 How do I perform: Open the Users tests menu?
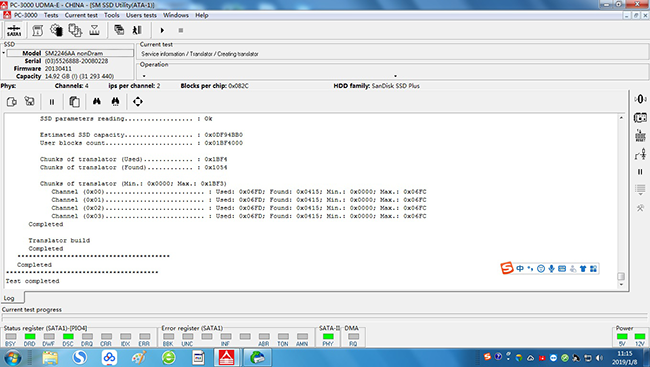click(x=141, y=15)
